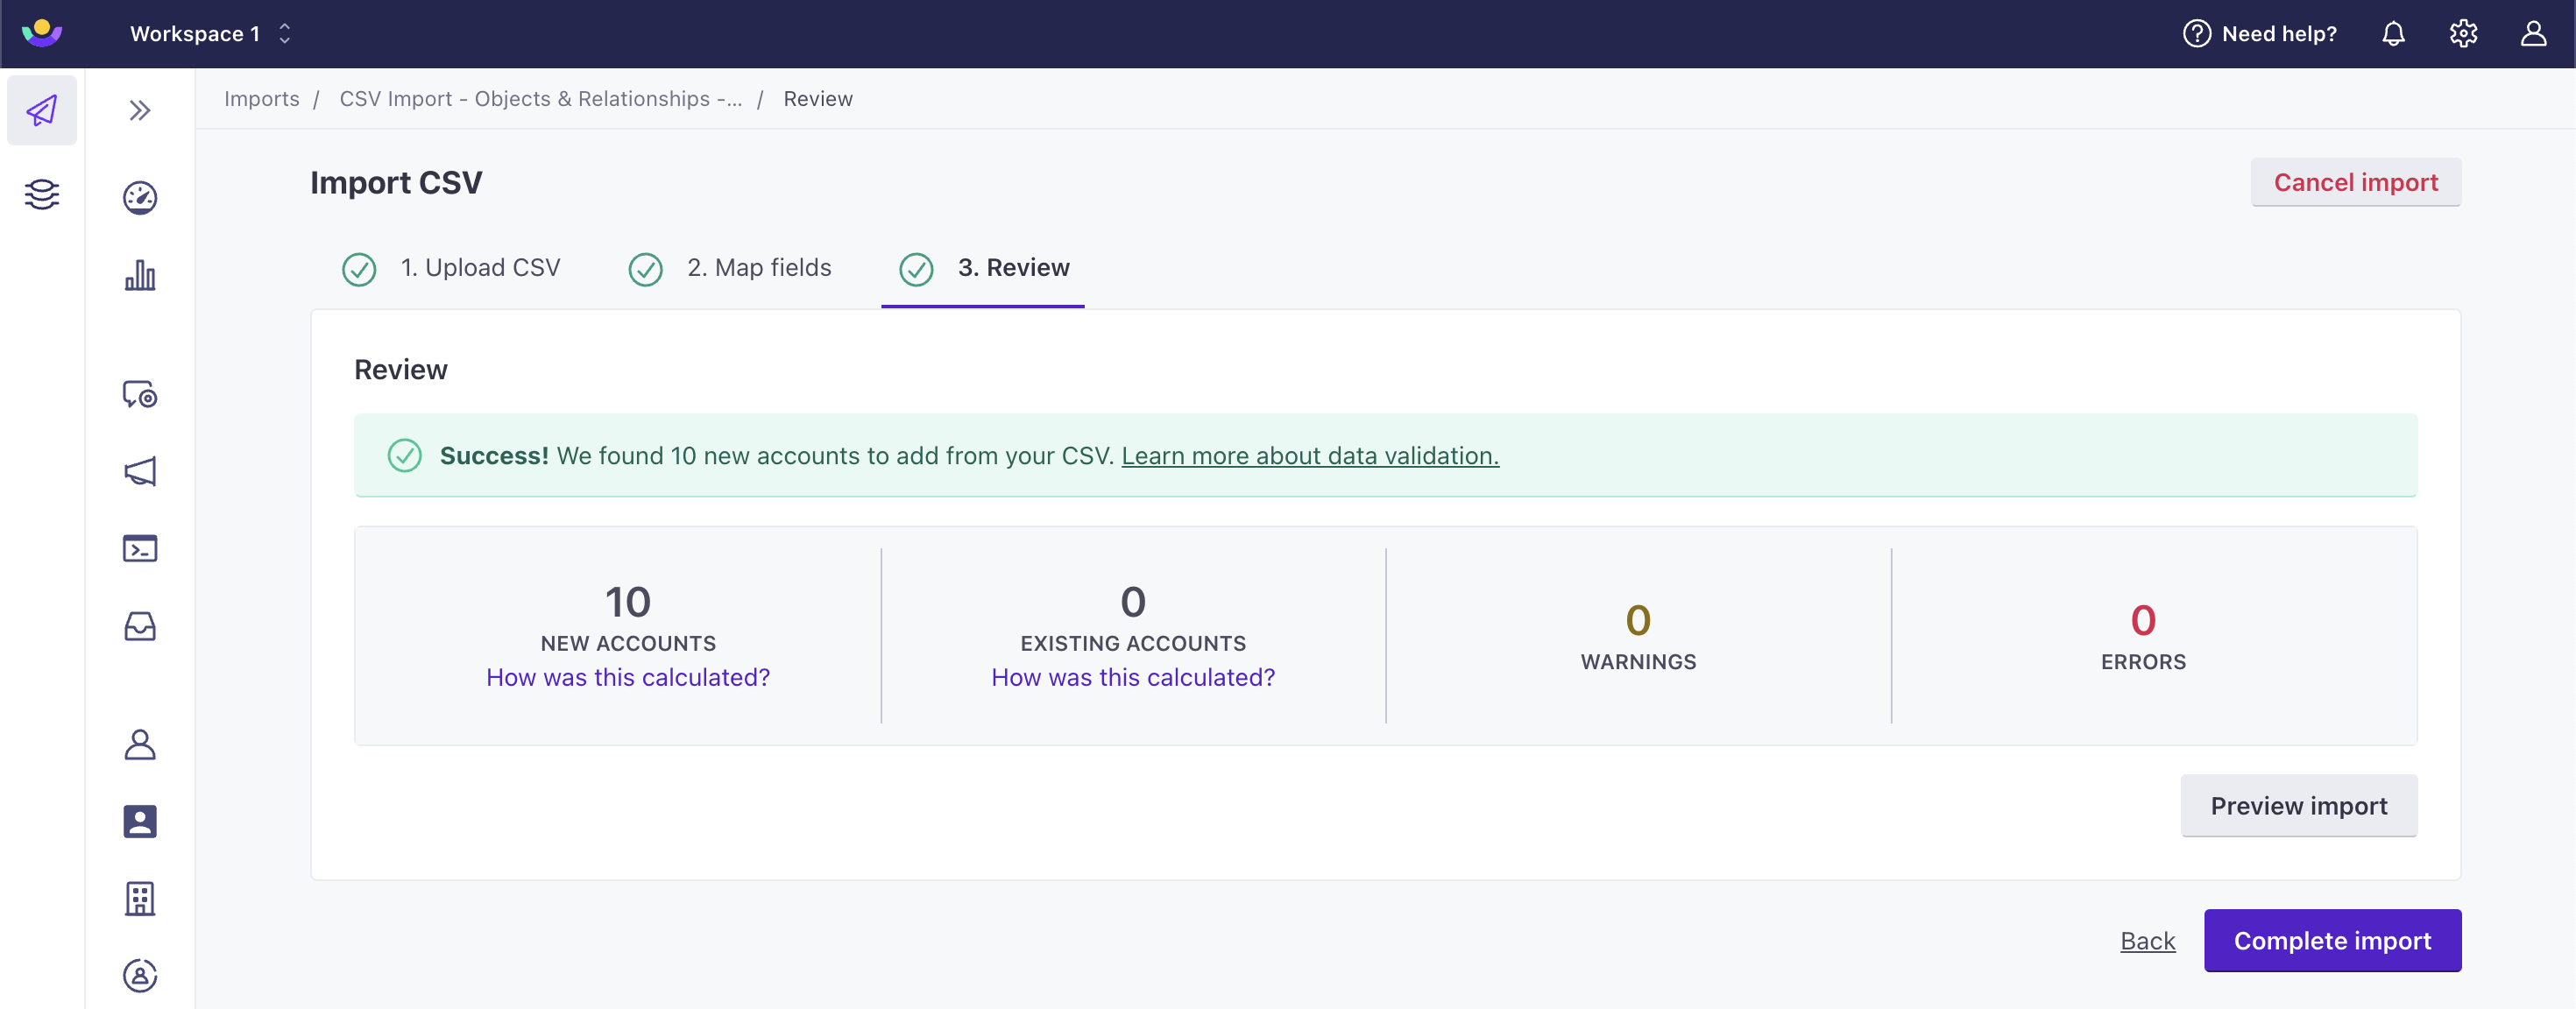Open the inbox icon panel
This screenshot has width=2576, height=1009.
coord(139,626)
